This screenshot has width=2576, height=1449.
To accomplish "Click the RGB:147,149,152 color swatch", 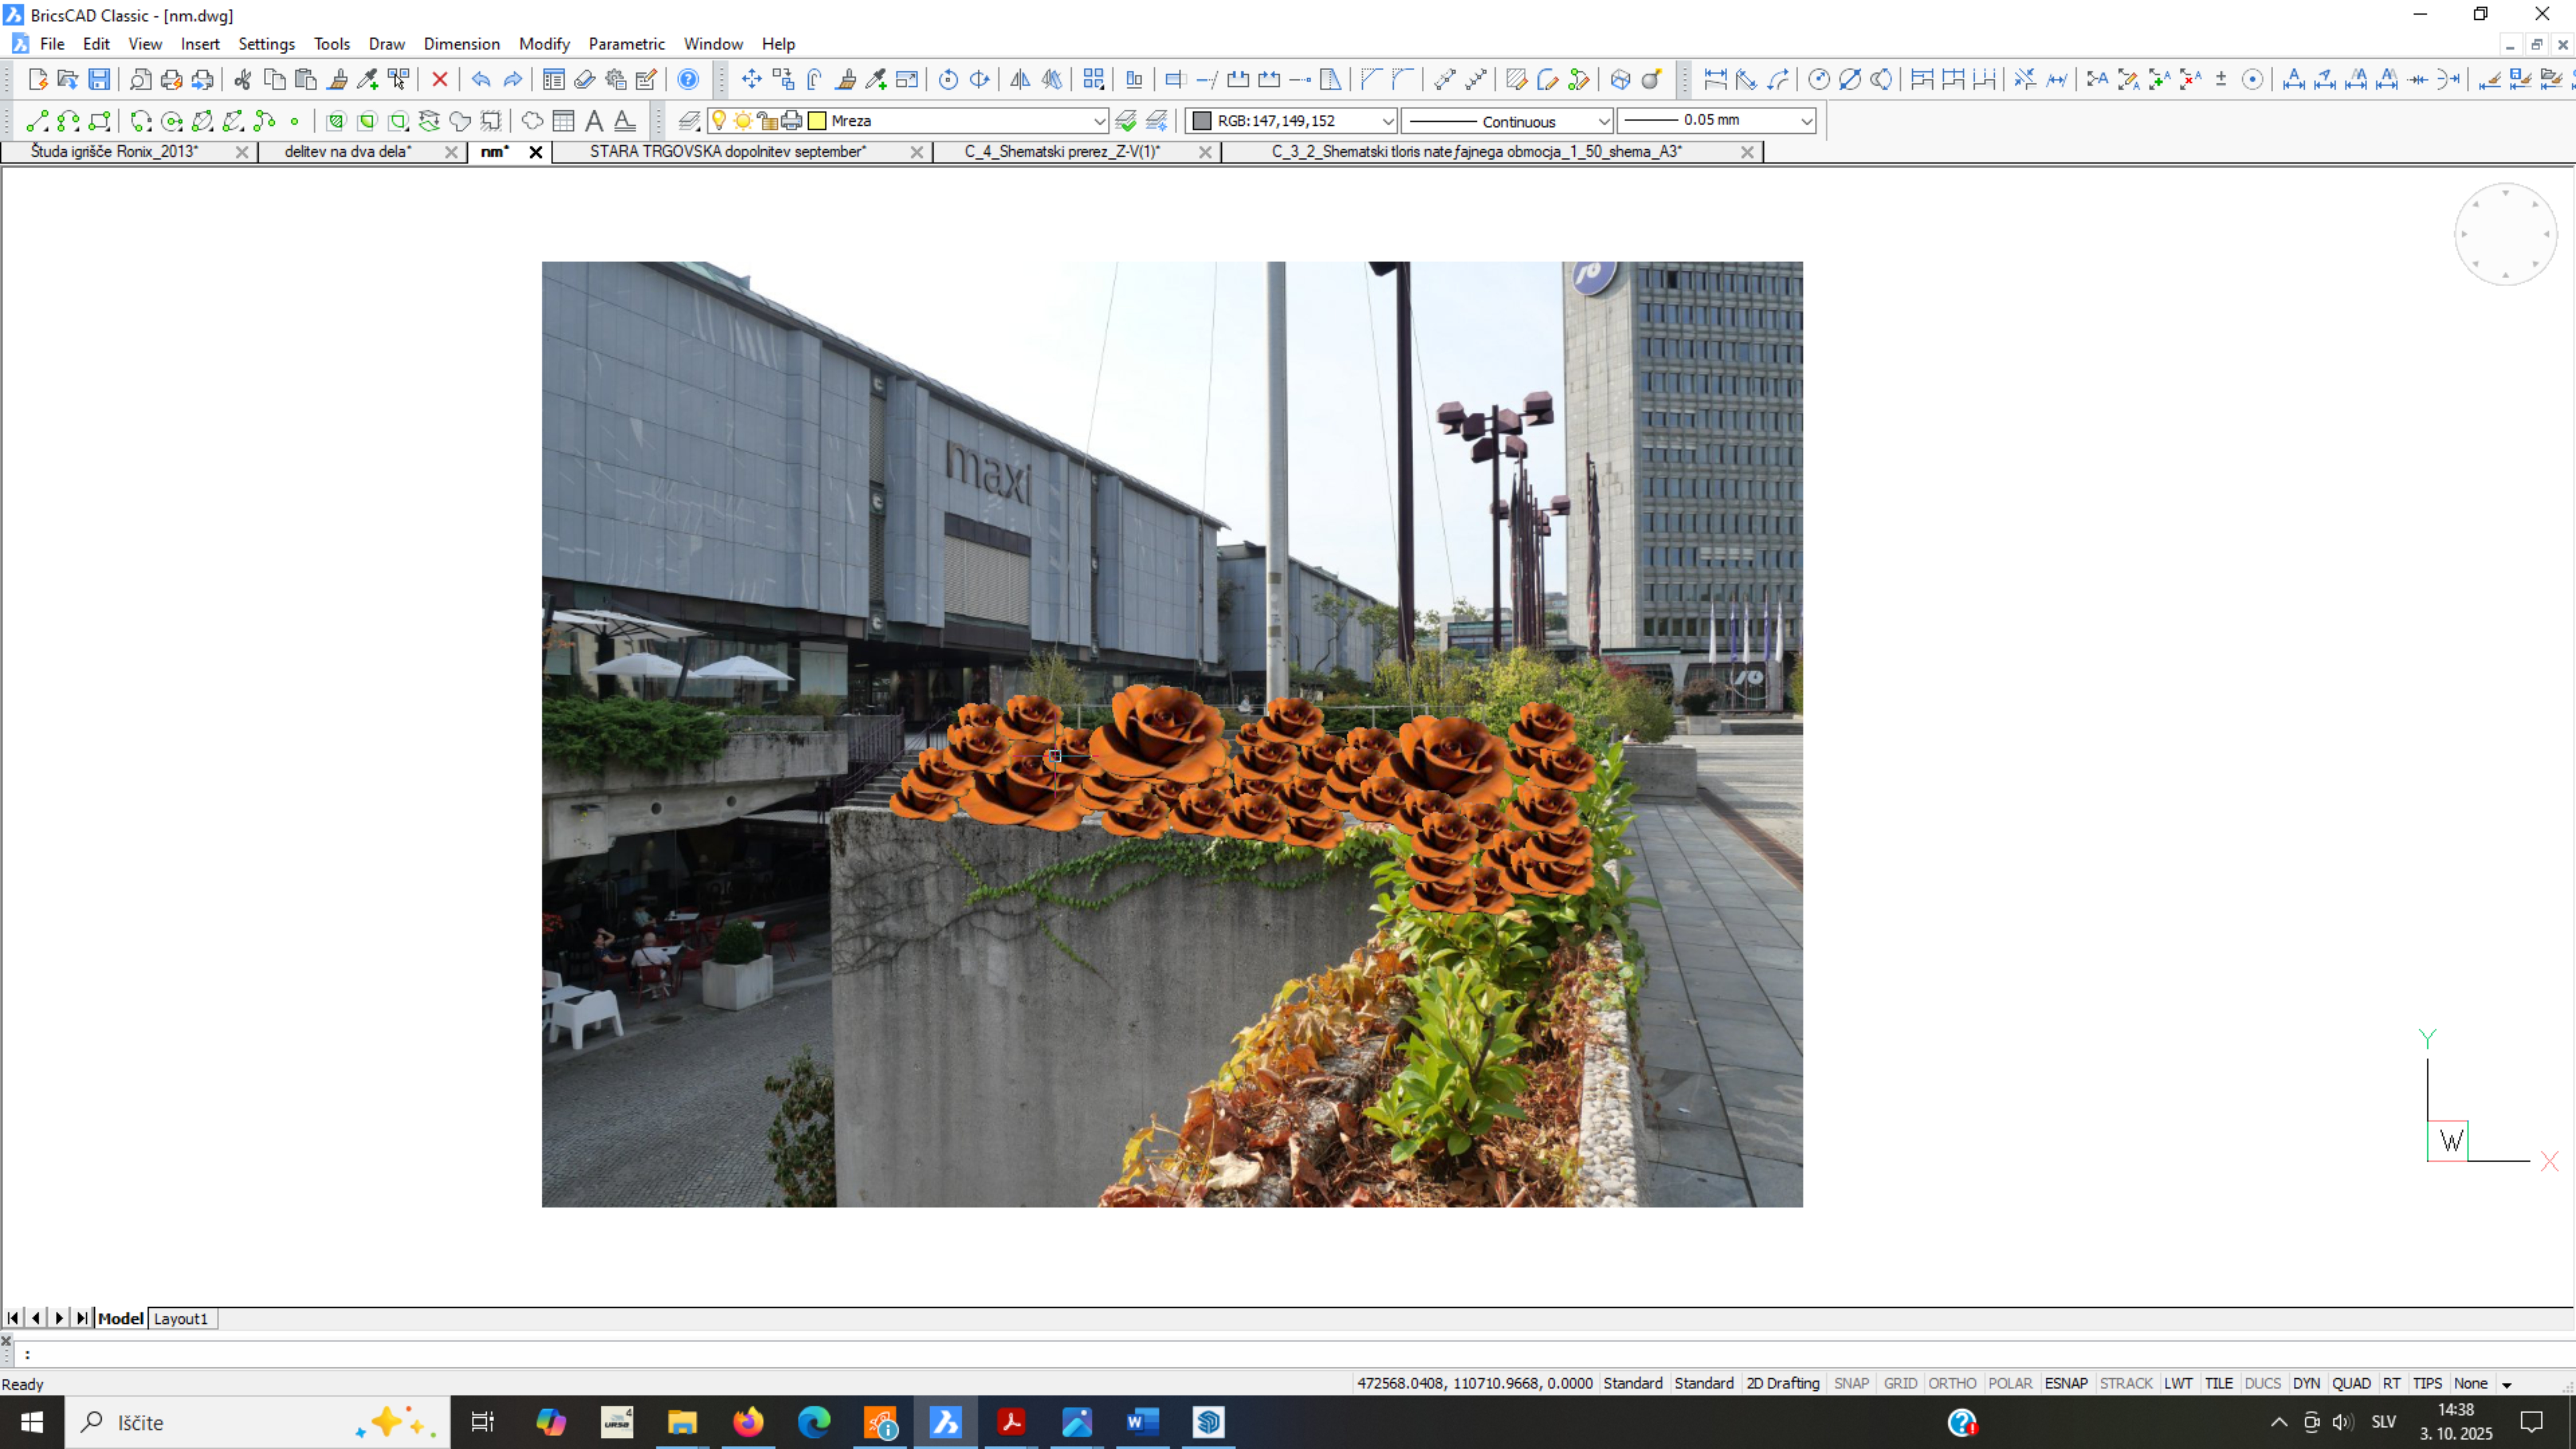I will (1202, 121).
